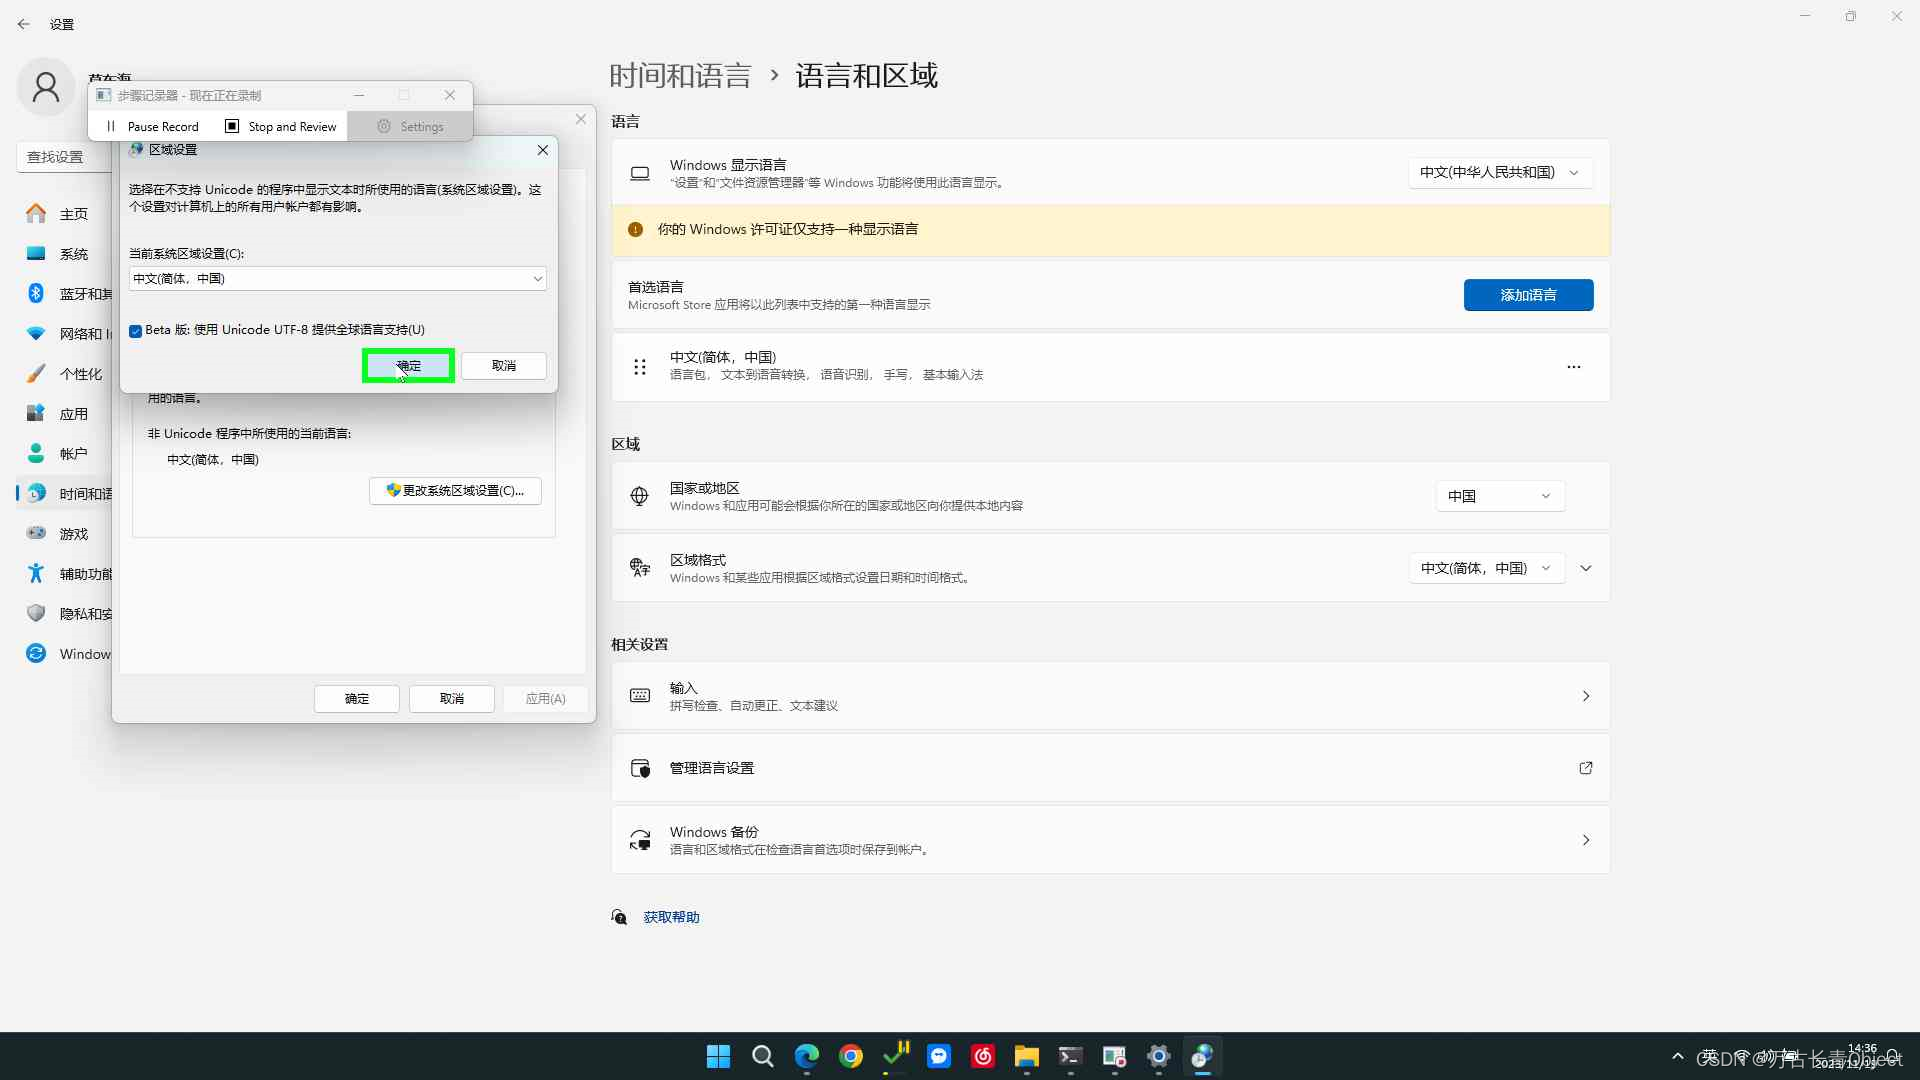Check the Beta Unicode UTF-8 checkbox
Viewport: 1920px width, 1080px height.
tap(135, 331)
